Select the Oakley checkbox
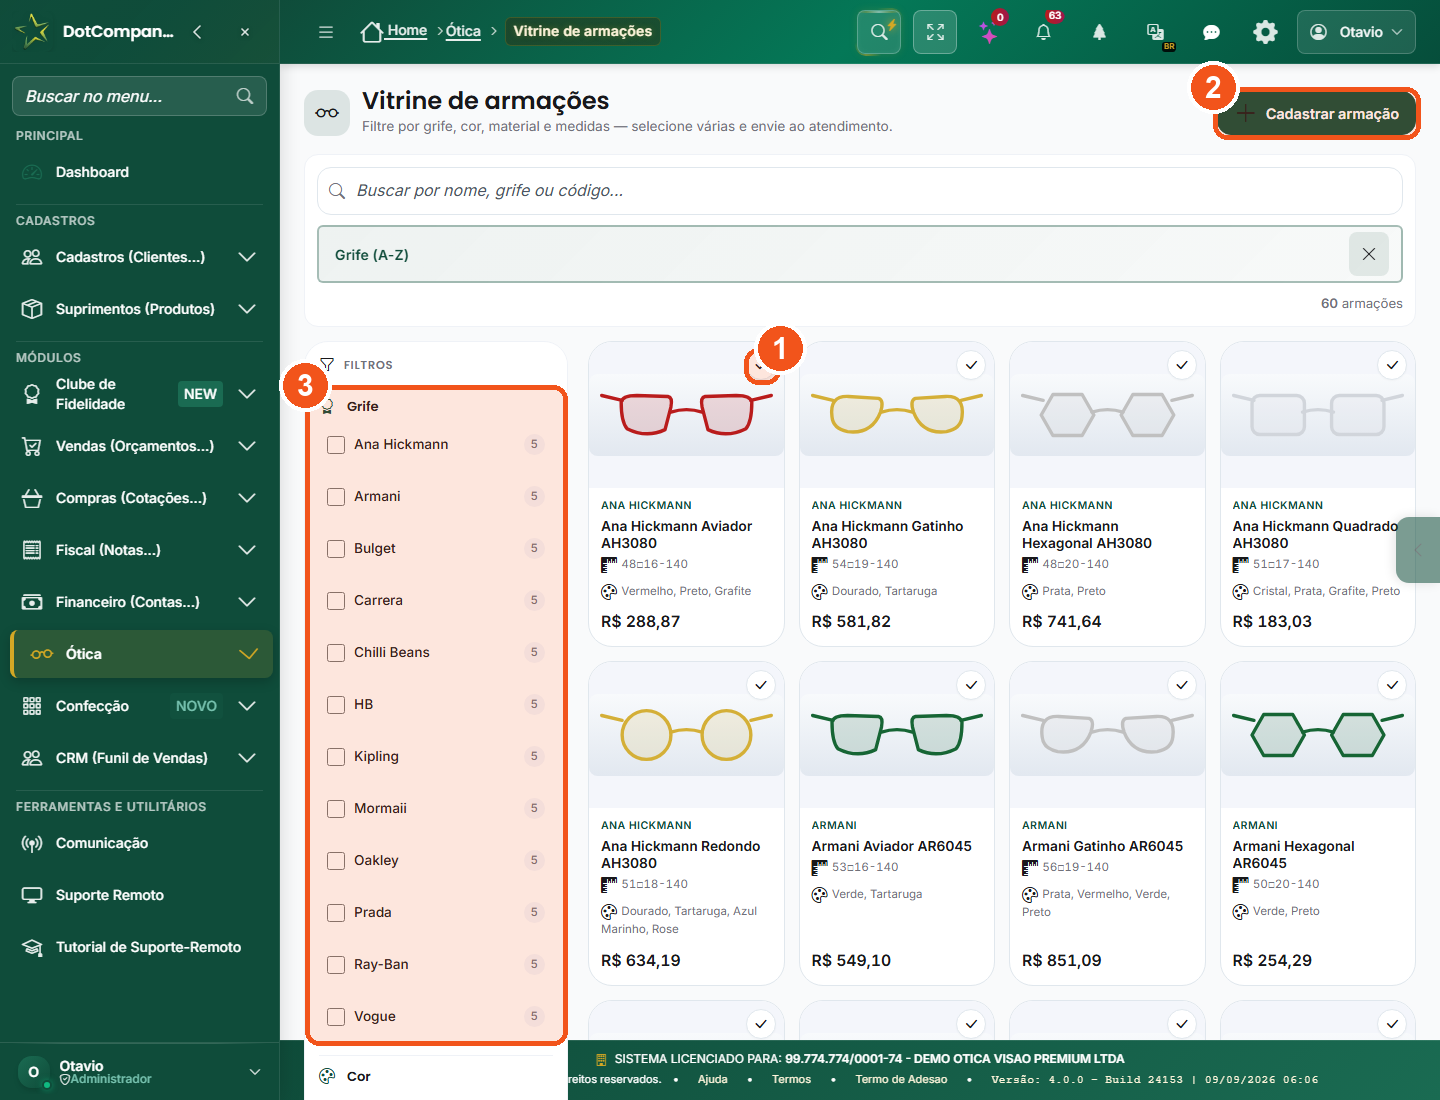Screen dimensions: 1440x1100 click(336, 860)
